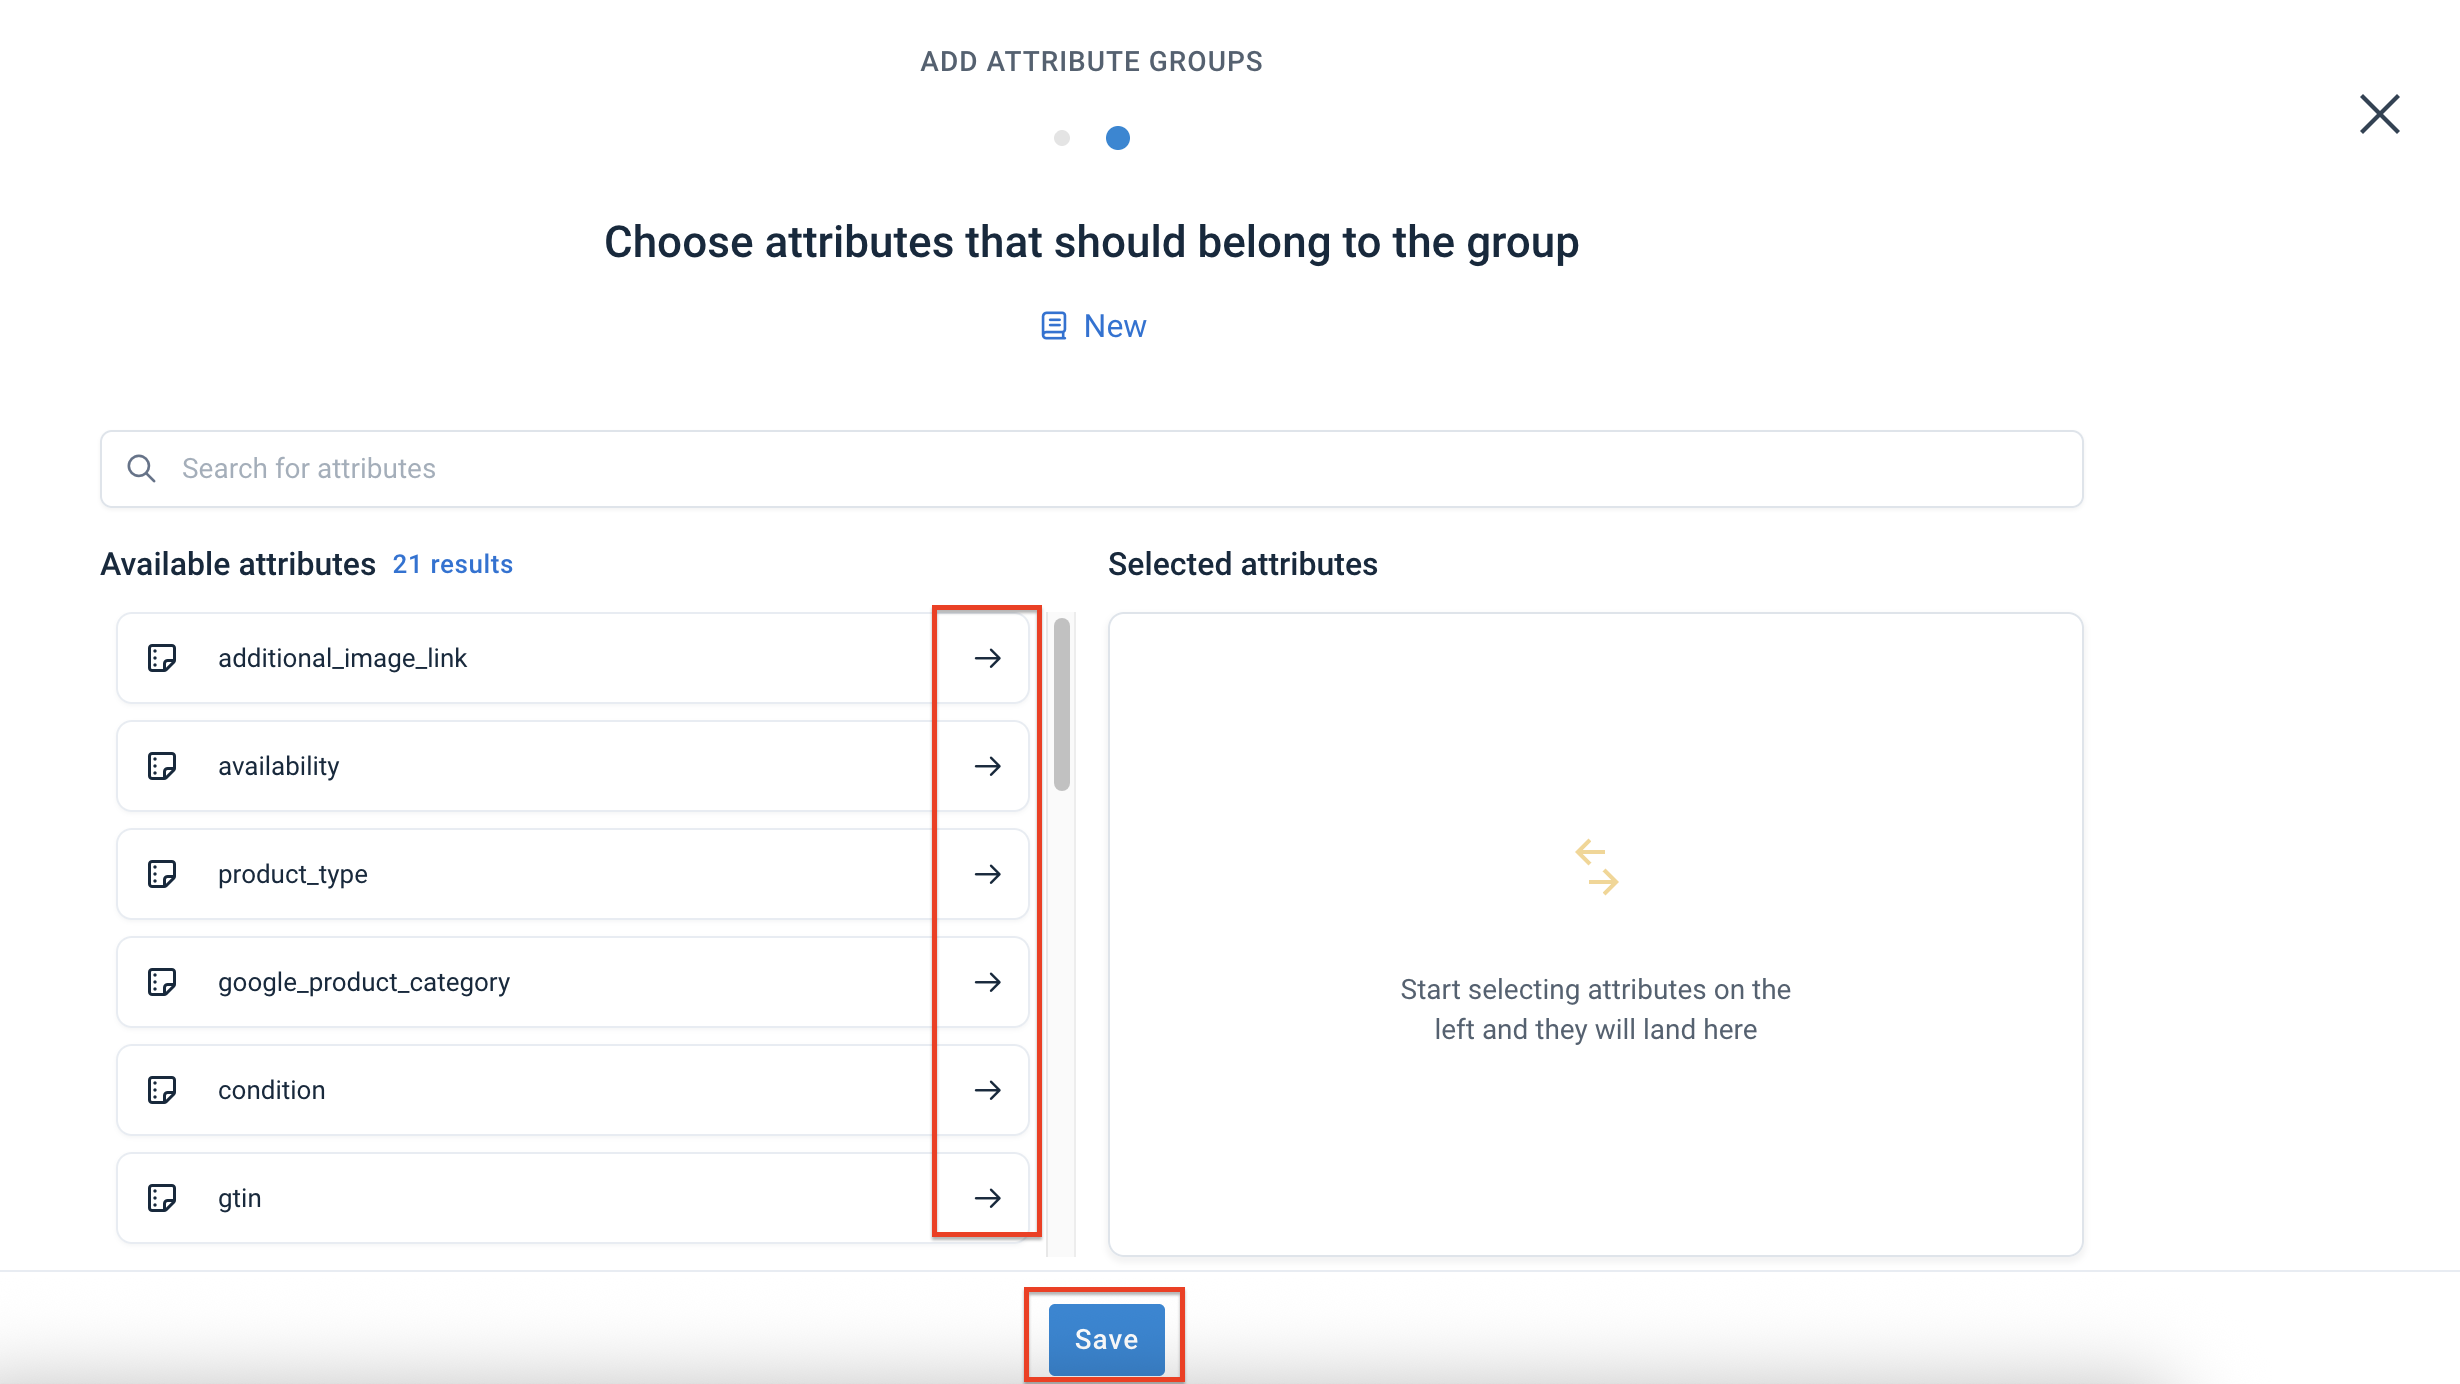Add product_type via its arrow icon

point(987,874)
